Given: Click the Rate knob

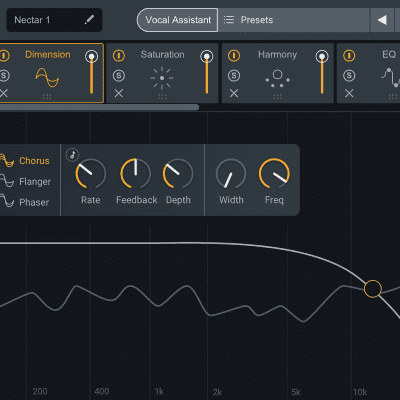Looking at the screenshot, I should pos(91,174).
